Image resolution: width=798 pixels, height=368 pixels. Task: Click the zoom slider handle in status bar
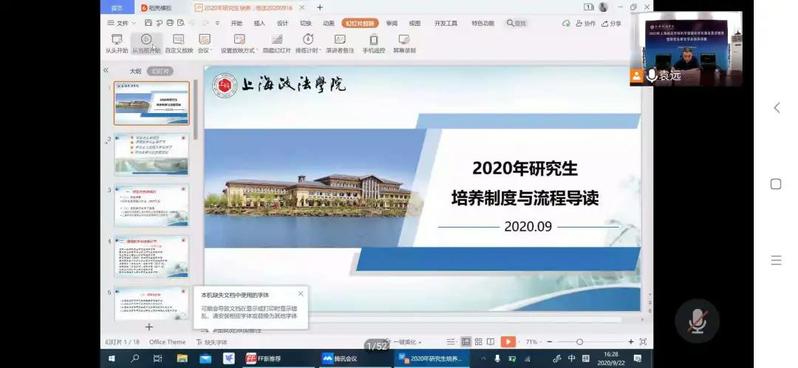point(580,342)
